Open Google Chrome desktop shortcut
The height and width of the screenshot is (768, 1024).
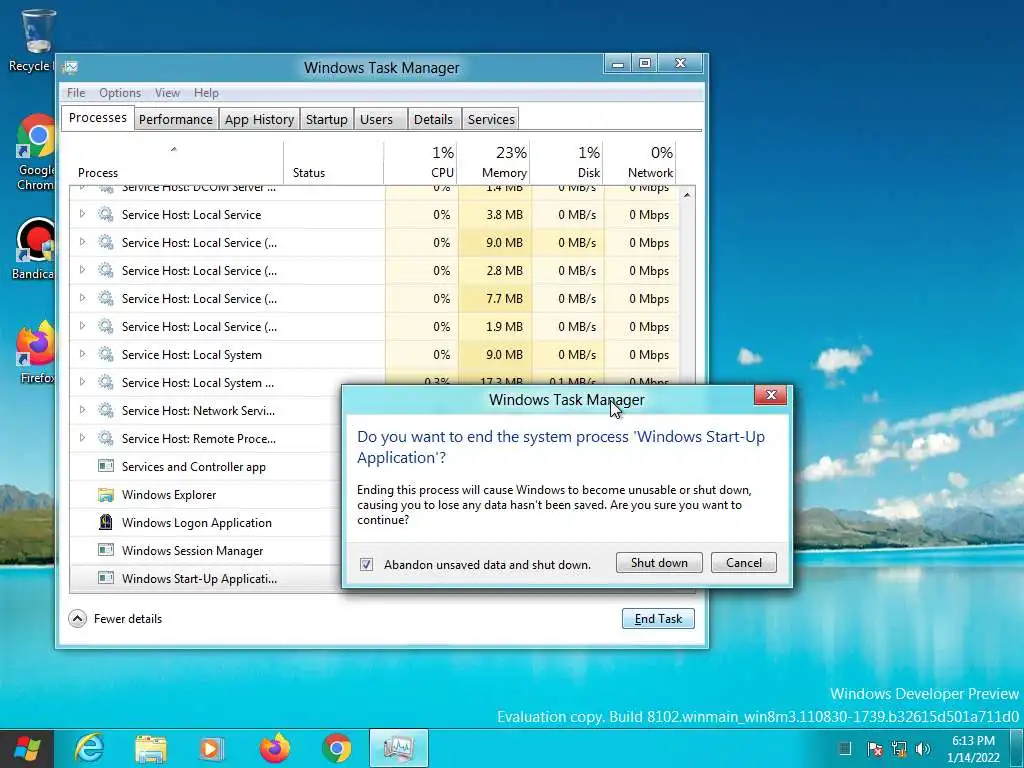tap(37, 152)
